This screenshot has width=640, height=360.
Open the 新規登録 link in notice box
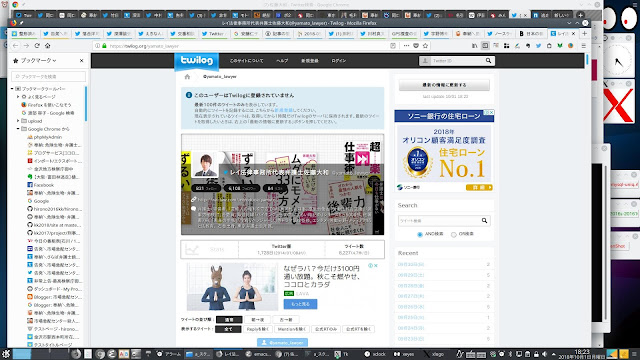[x=283, y=110]
